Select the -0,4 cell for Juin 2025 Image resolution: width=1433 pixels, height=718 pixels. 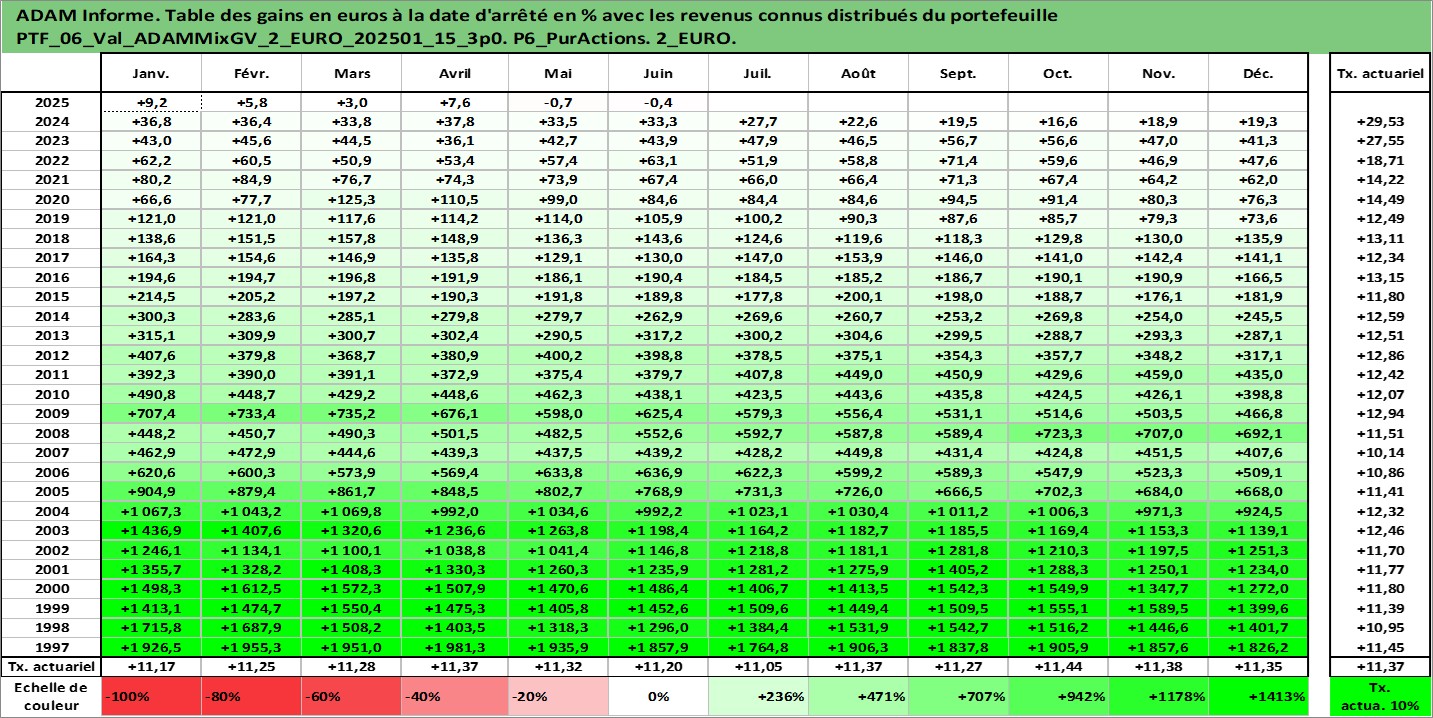[658, 102]
